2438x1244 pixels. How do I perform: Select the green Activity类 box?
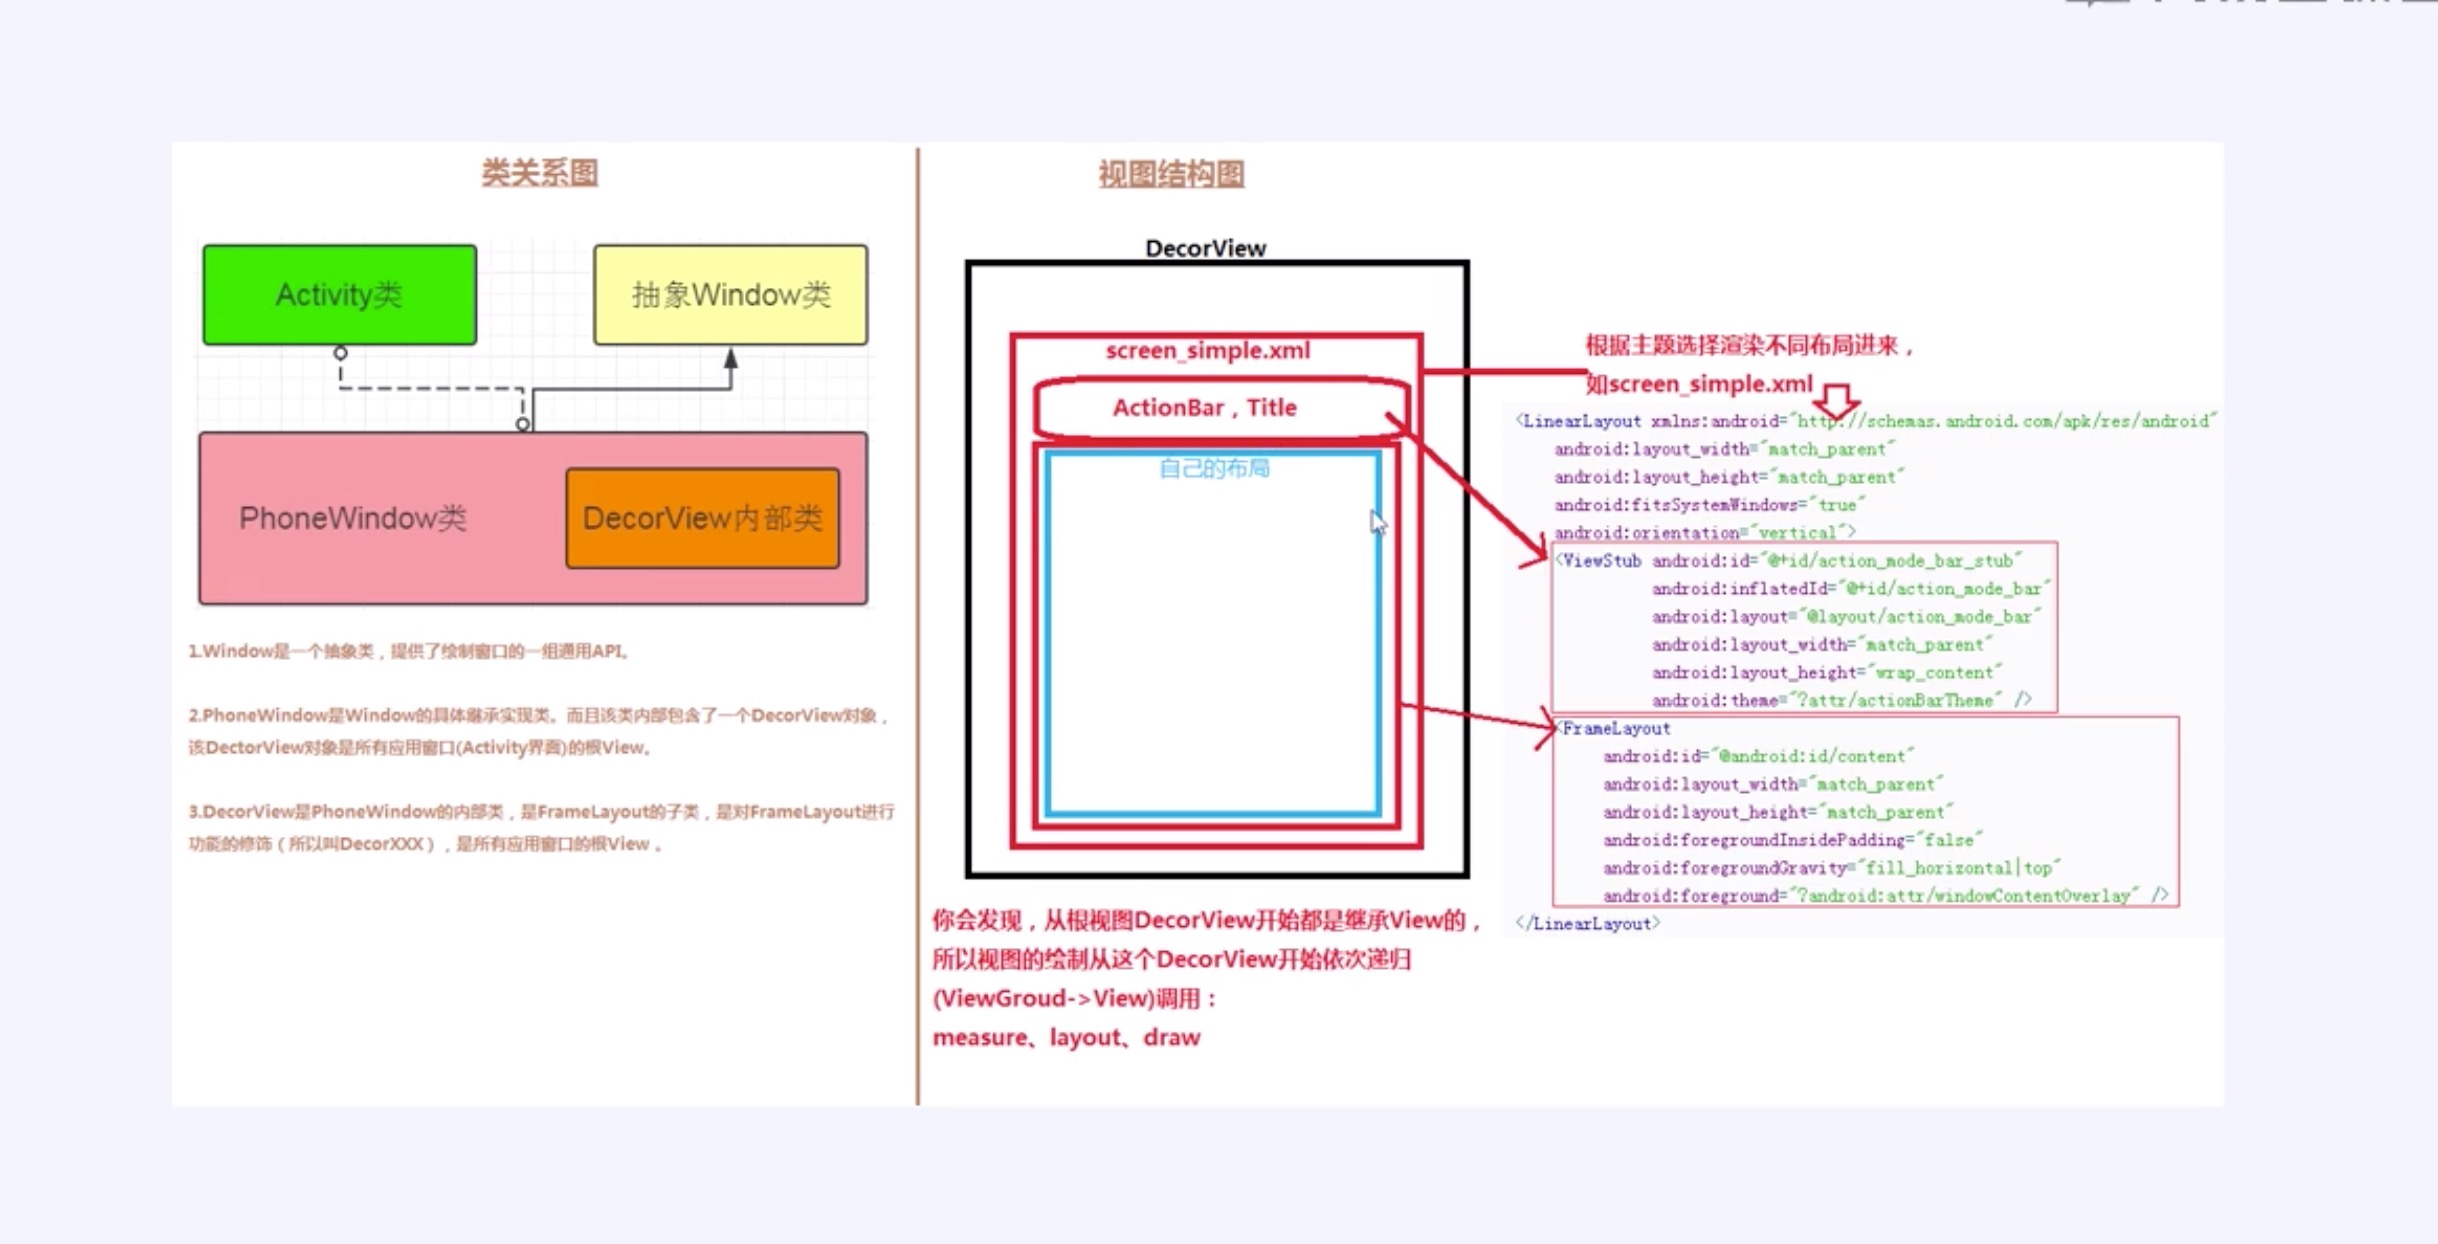(339, 295)
